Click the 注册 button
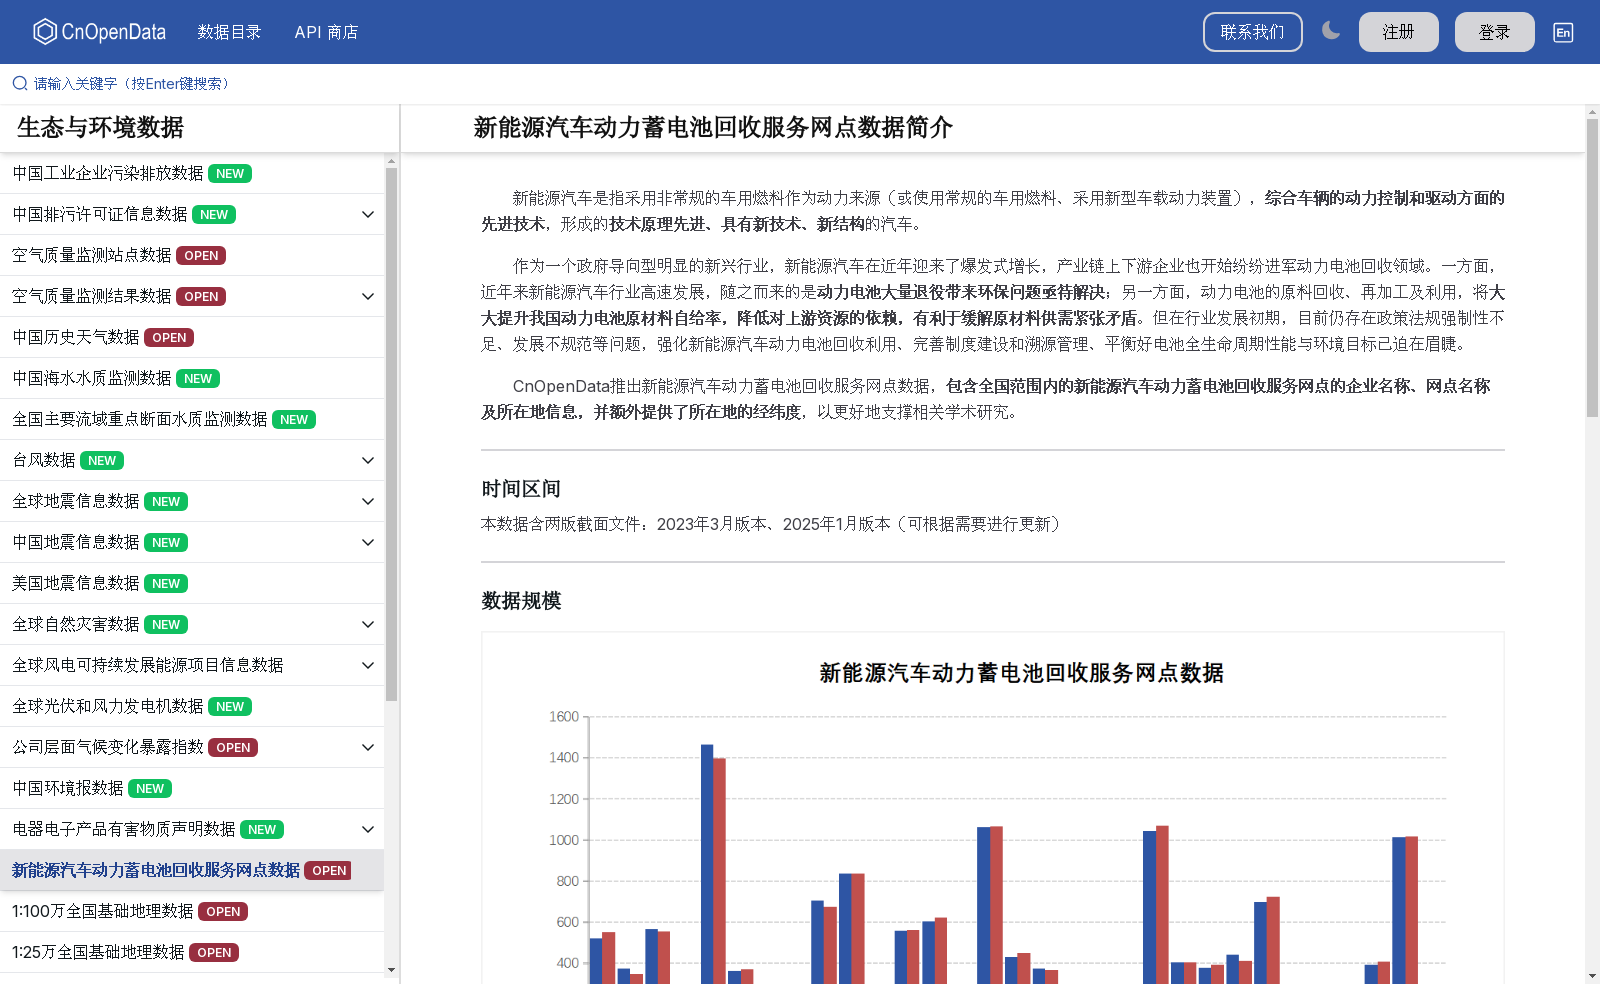This screenshot has height=1000, width=1600. (1398, 32)
